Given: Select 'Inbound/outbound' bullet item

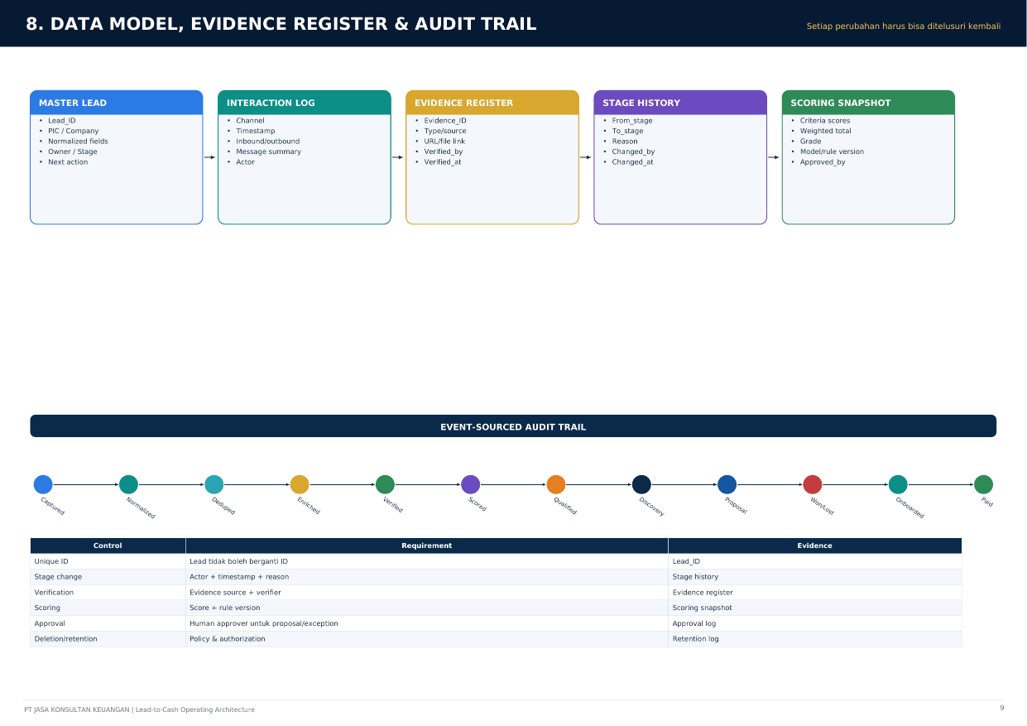Looking at the screenshot, I should pos(268,141).
